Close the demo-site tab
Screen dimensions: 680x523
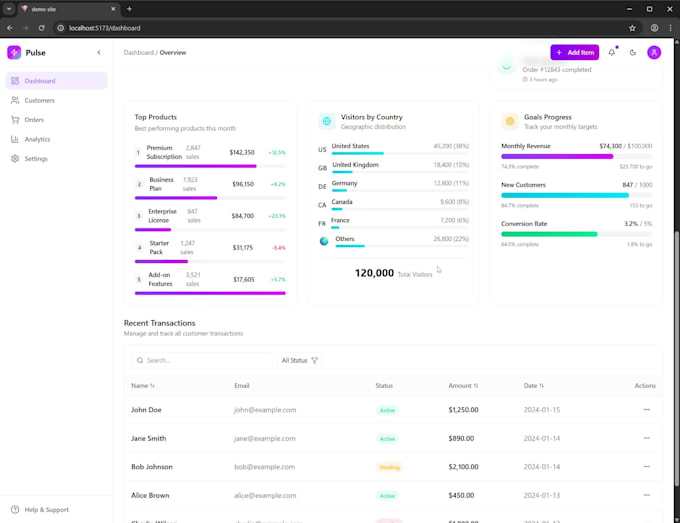(x=113, y=9)
